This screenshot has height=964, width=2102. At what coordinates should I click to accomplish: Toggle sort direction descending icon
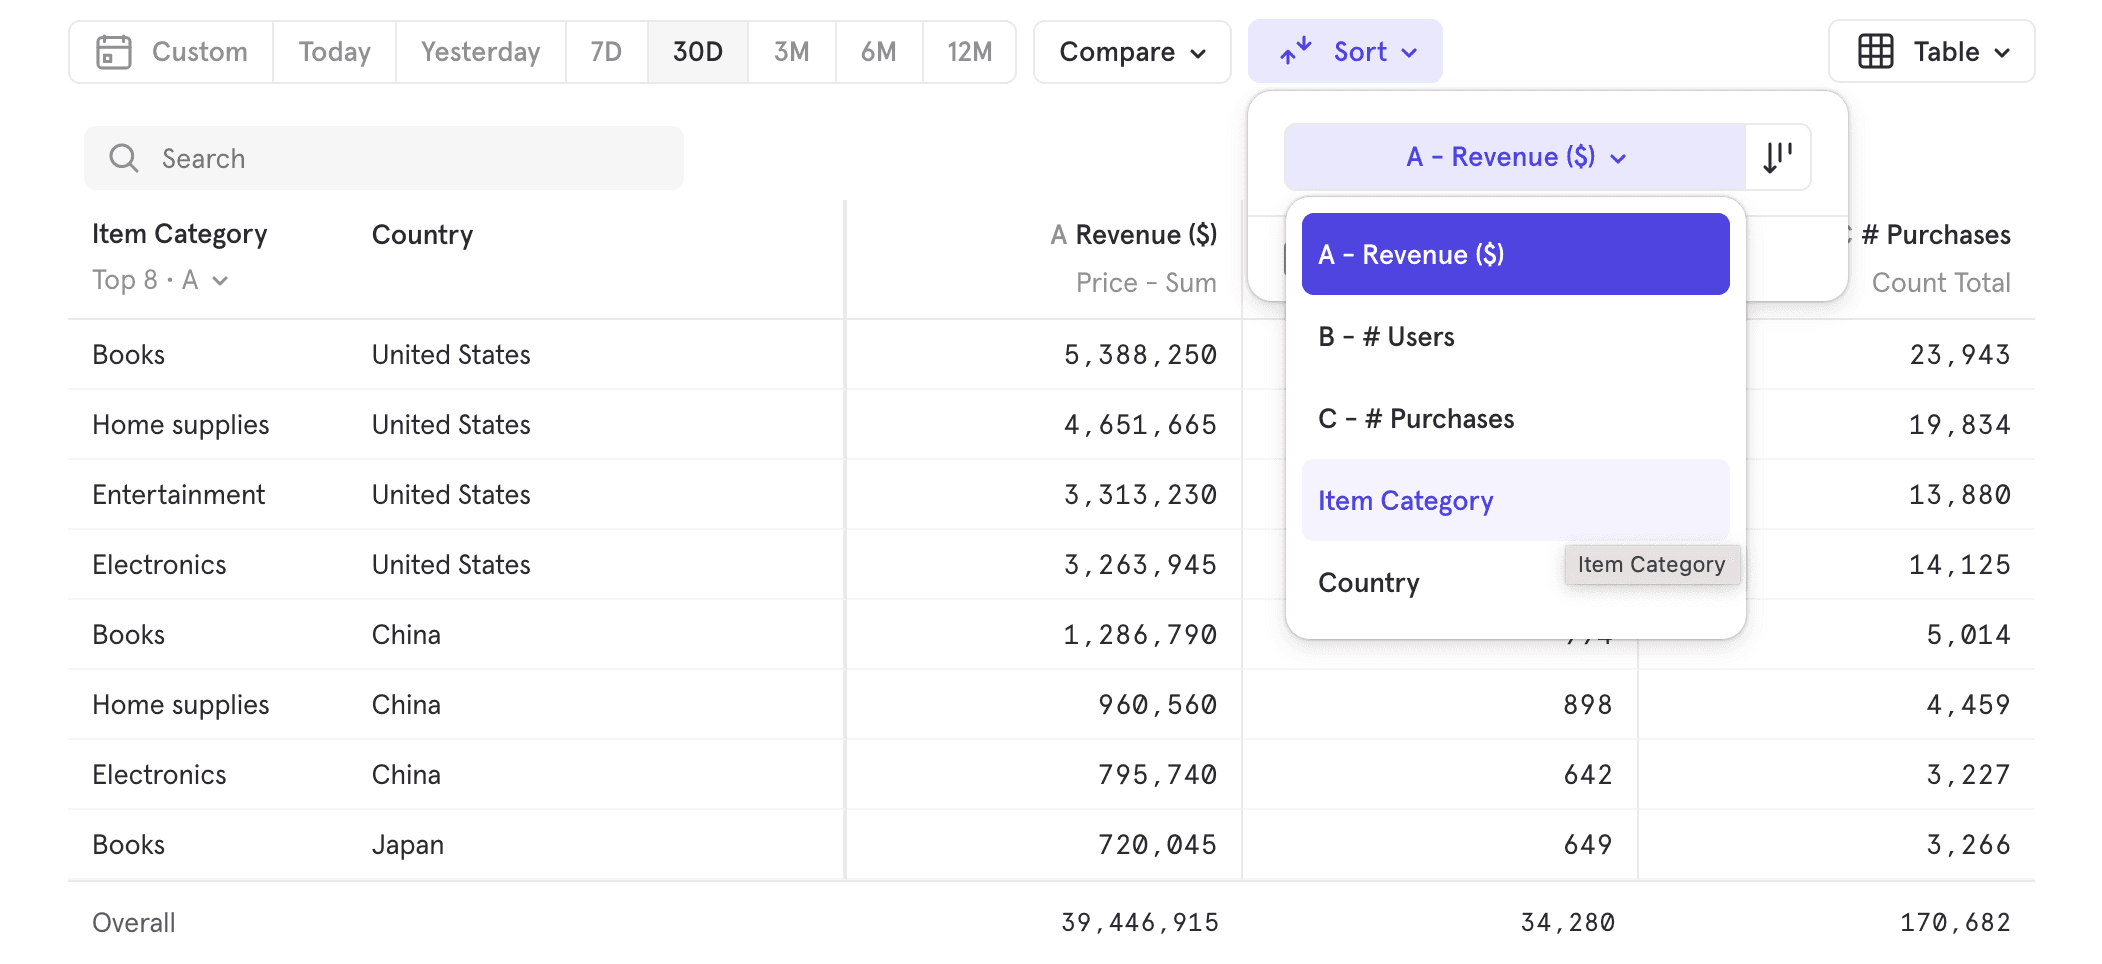coord(1778,157)
